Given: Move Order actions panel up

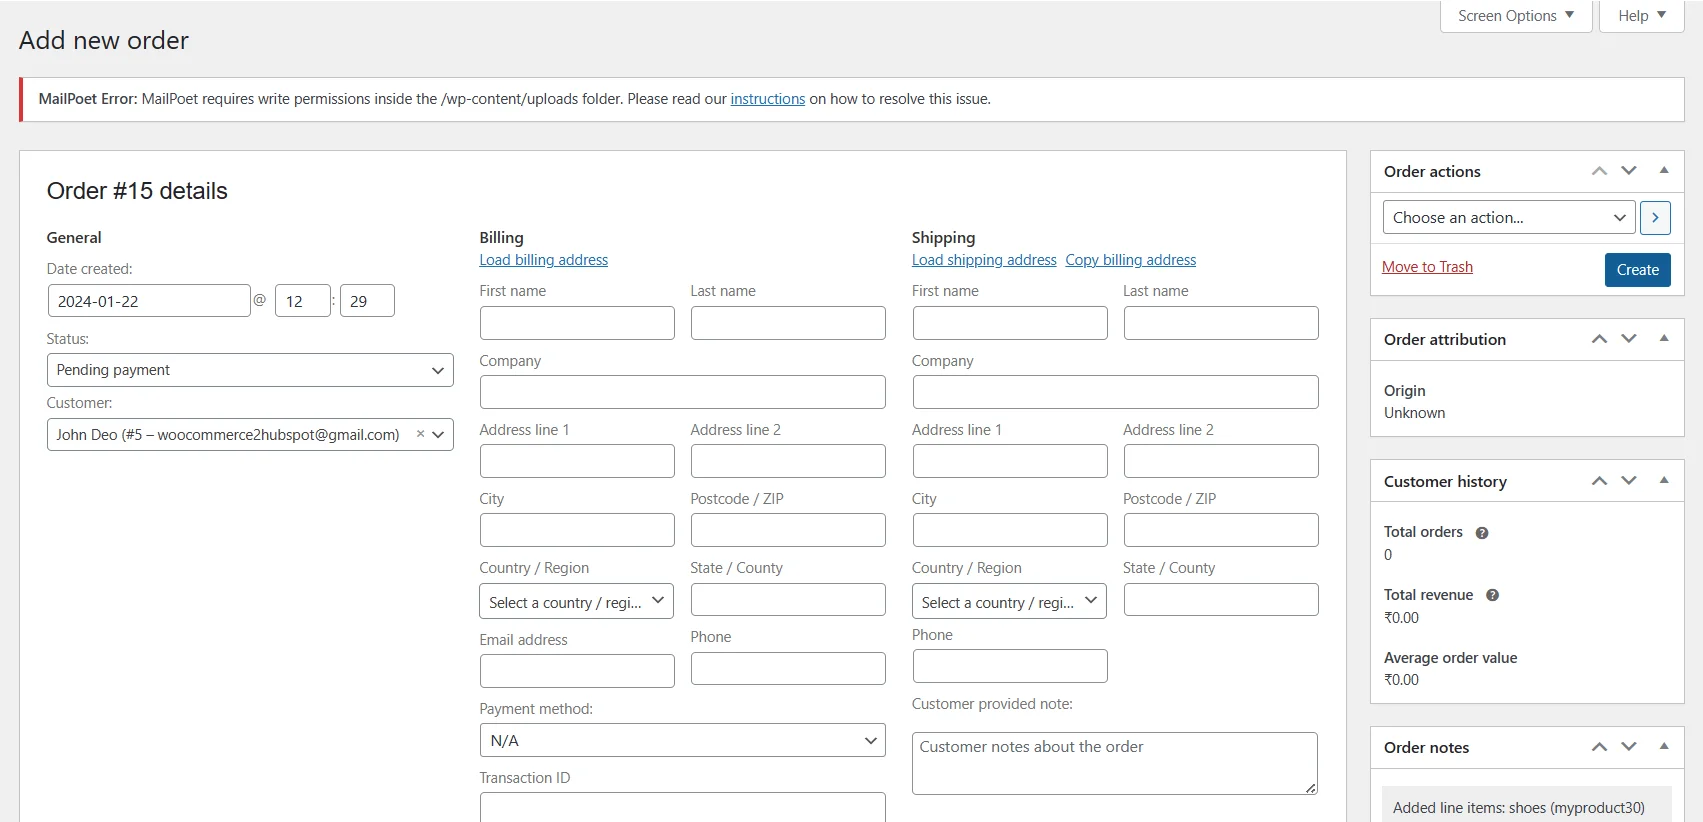Looking at the screenshot, I should pyautogui.click(x=1599, y=171).
